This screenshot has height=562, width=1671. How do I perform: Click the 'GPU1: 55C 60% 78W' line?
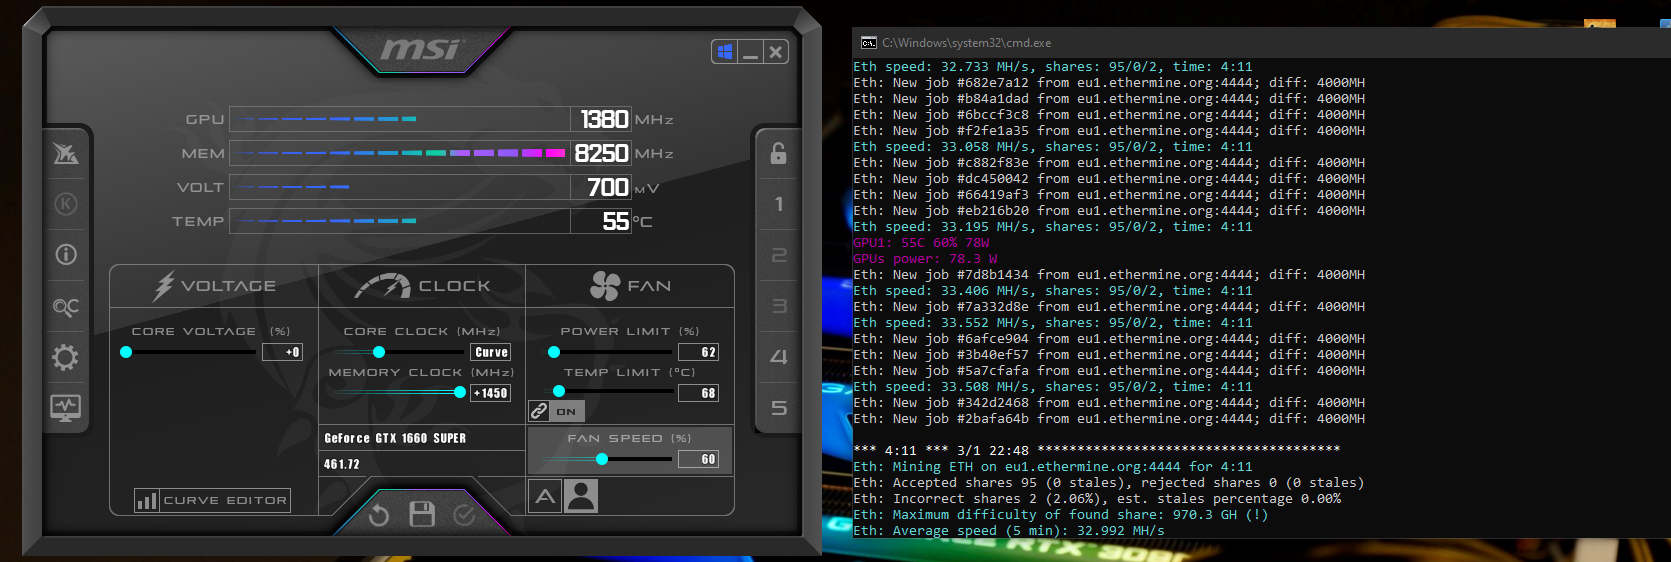(921, 243)
